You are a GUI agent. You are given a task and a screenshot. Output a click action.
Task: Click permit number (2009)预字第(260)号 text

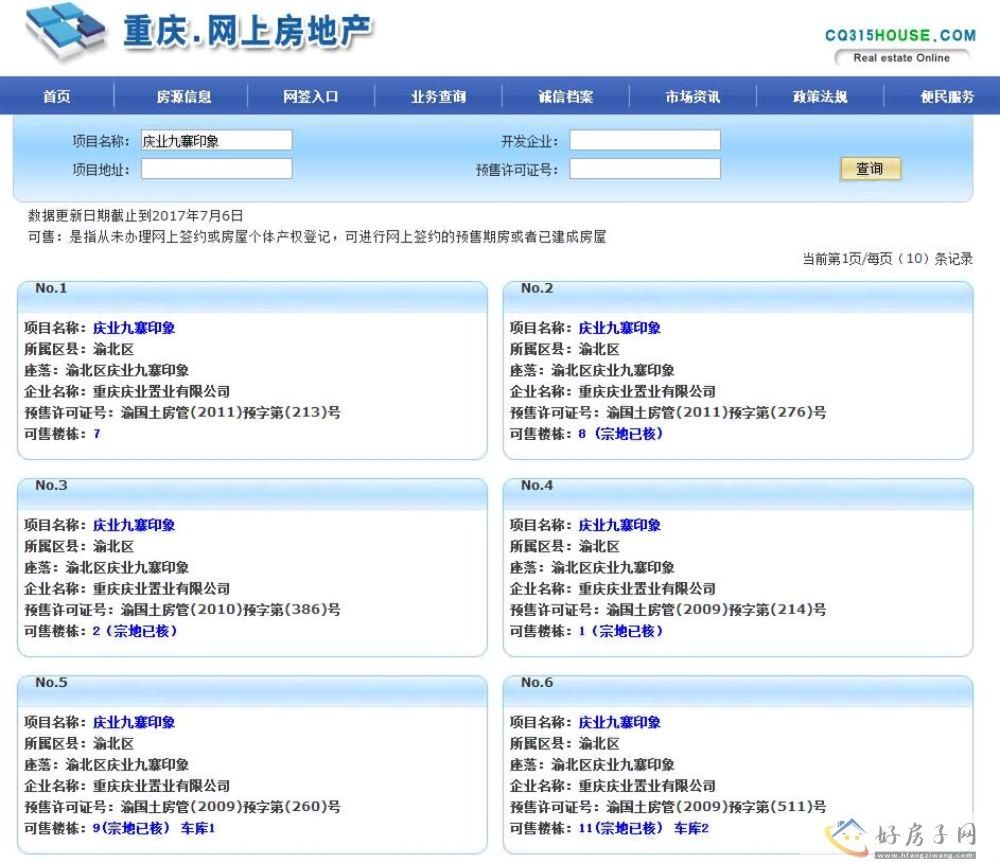pyautogui.click(x=265, y=807)
